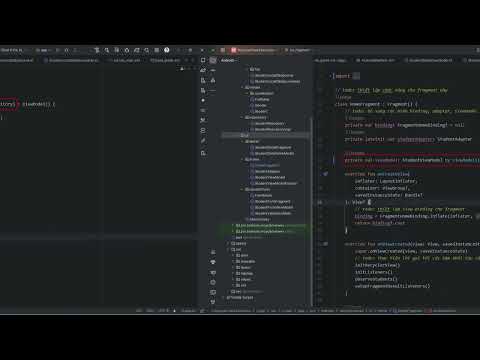Screen dimensions: 480x360
Task: Click the override gutter icon beside onViewCreated
Action: click(x=325, y=244)
